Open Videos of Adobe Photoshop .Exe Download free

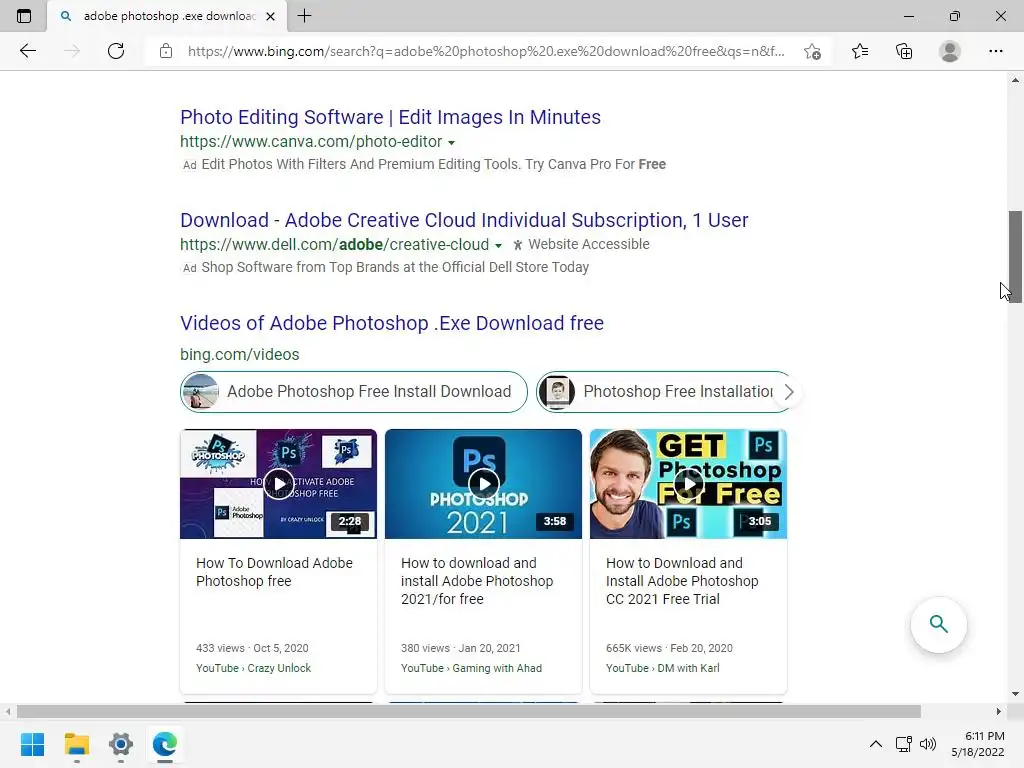pos(392,323)
